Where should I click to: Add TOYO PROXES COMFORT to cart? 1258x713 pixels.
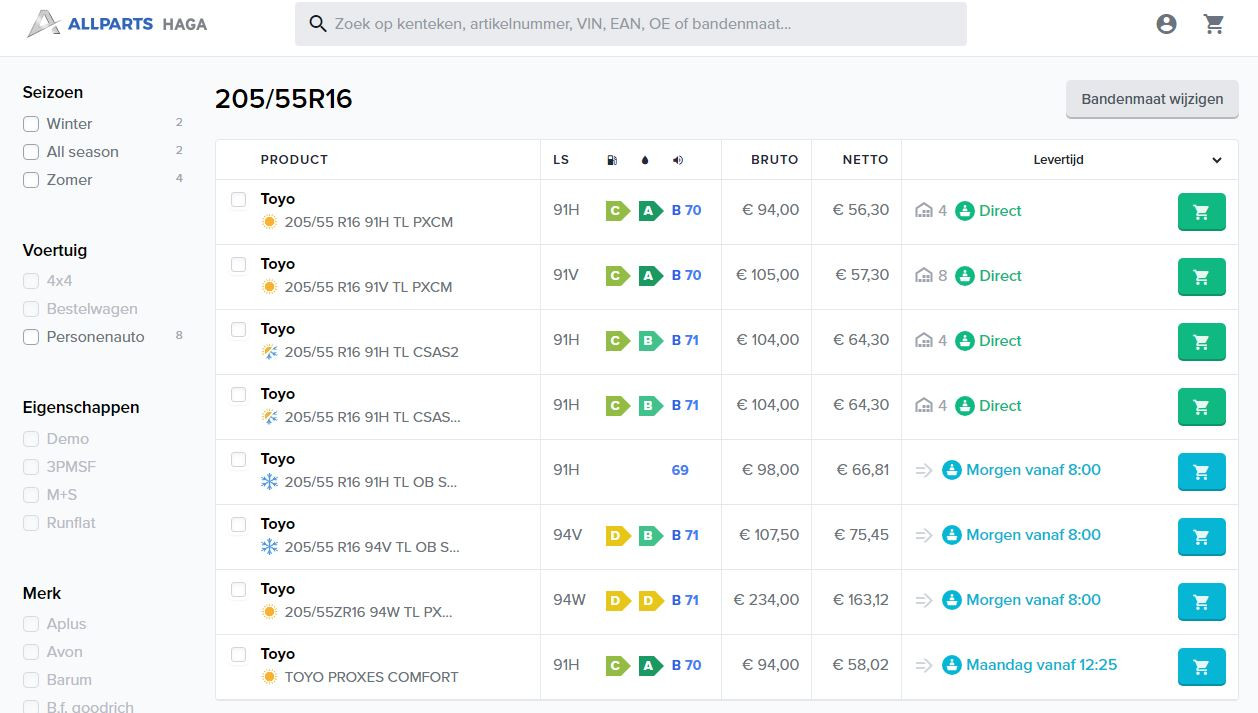tap(1201, 667)
